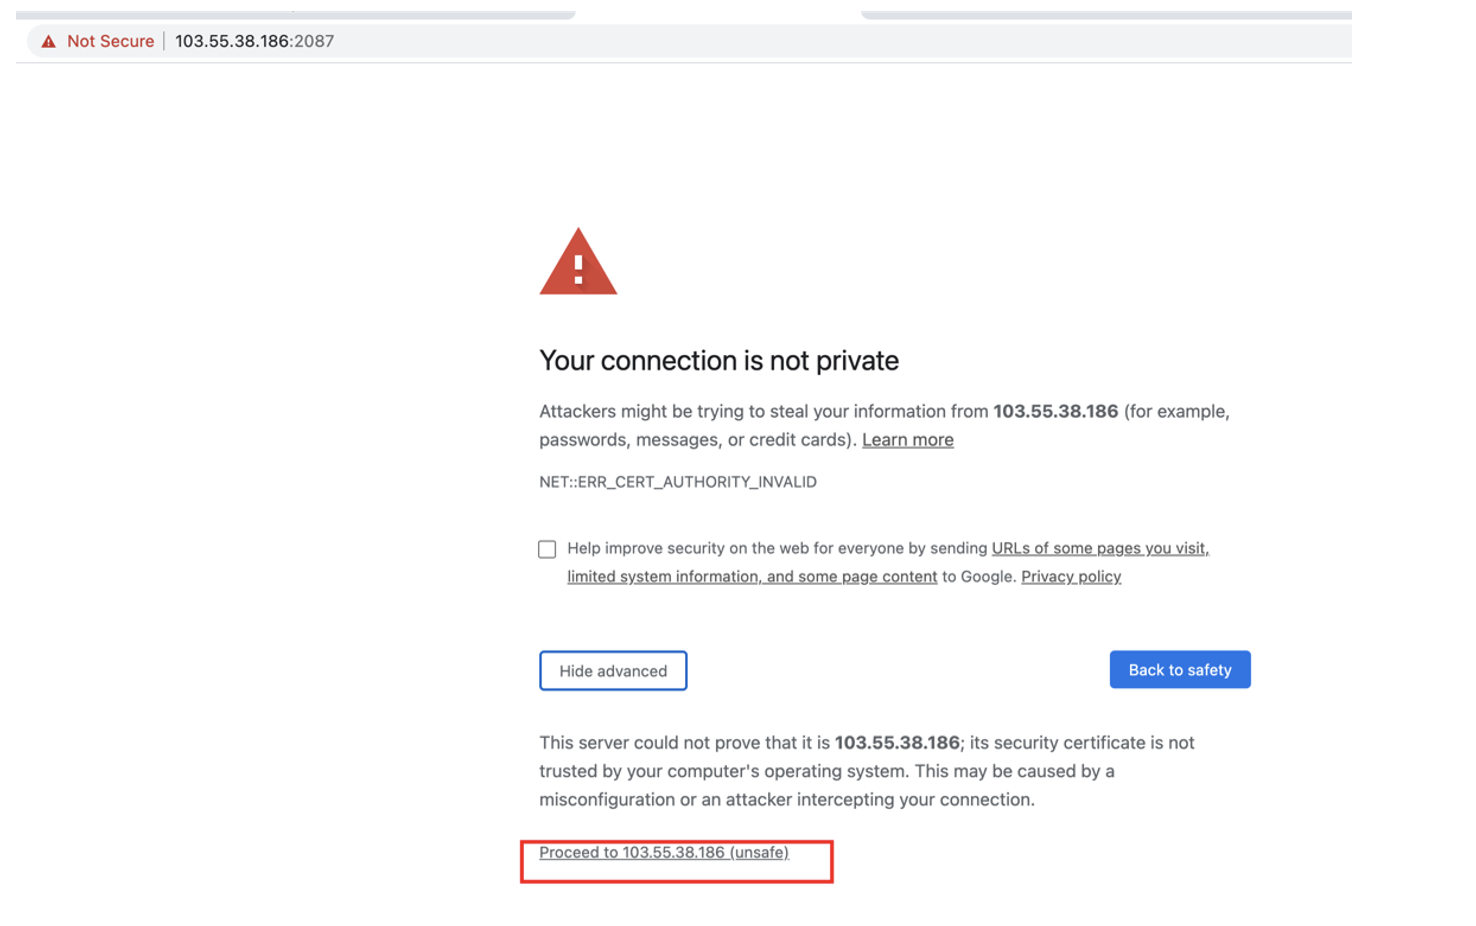Click Hide advanced to fold the explanation
1476x926 pixels.
612,670
